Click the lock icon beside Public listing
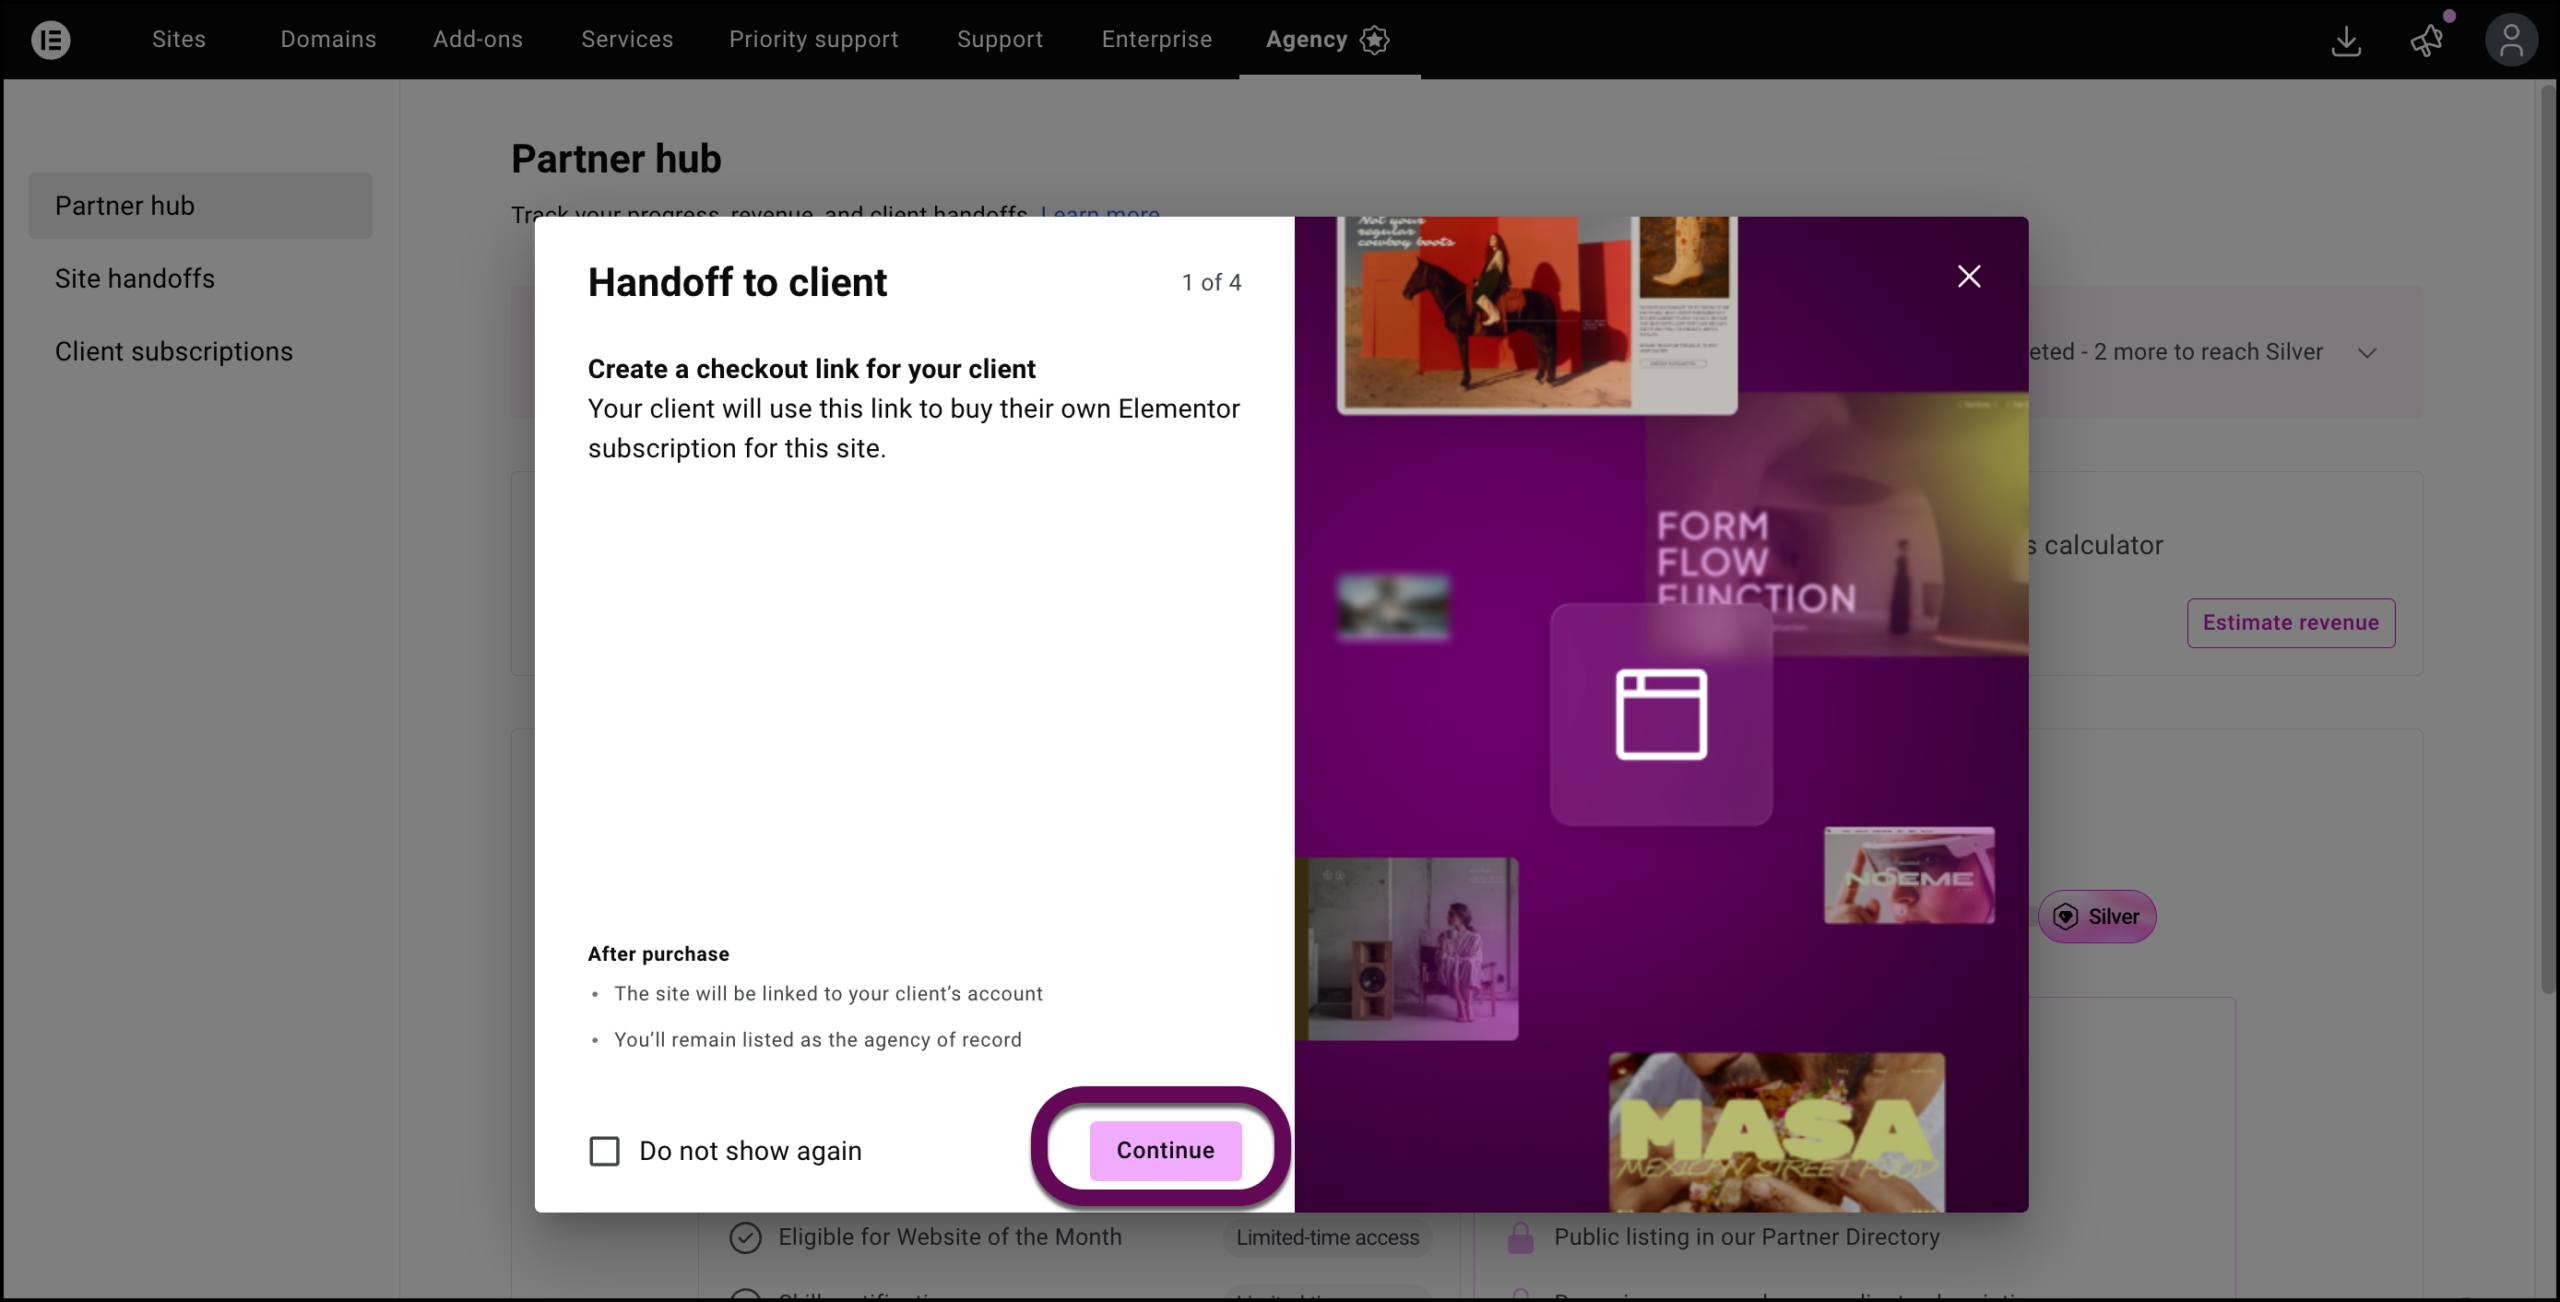Screen dimensions: 2560x1302 (1521, 1237)
